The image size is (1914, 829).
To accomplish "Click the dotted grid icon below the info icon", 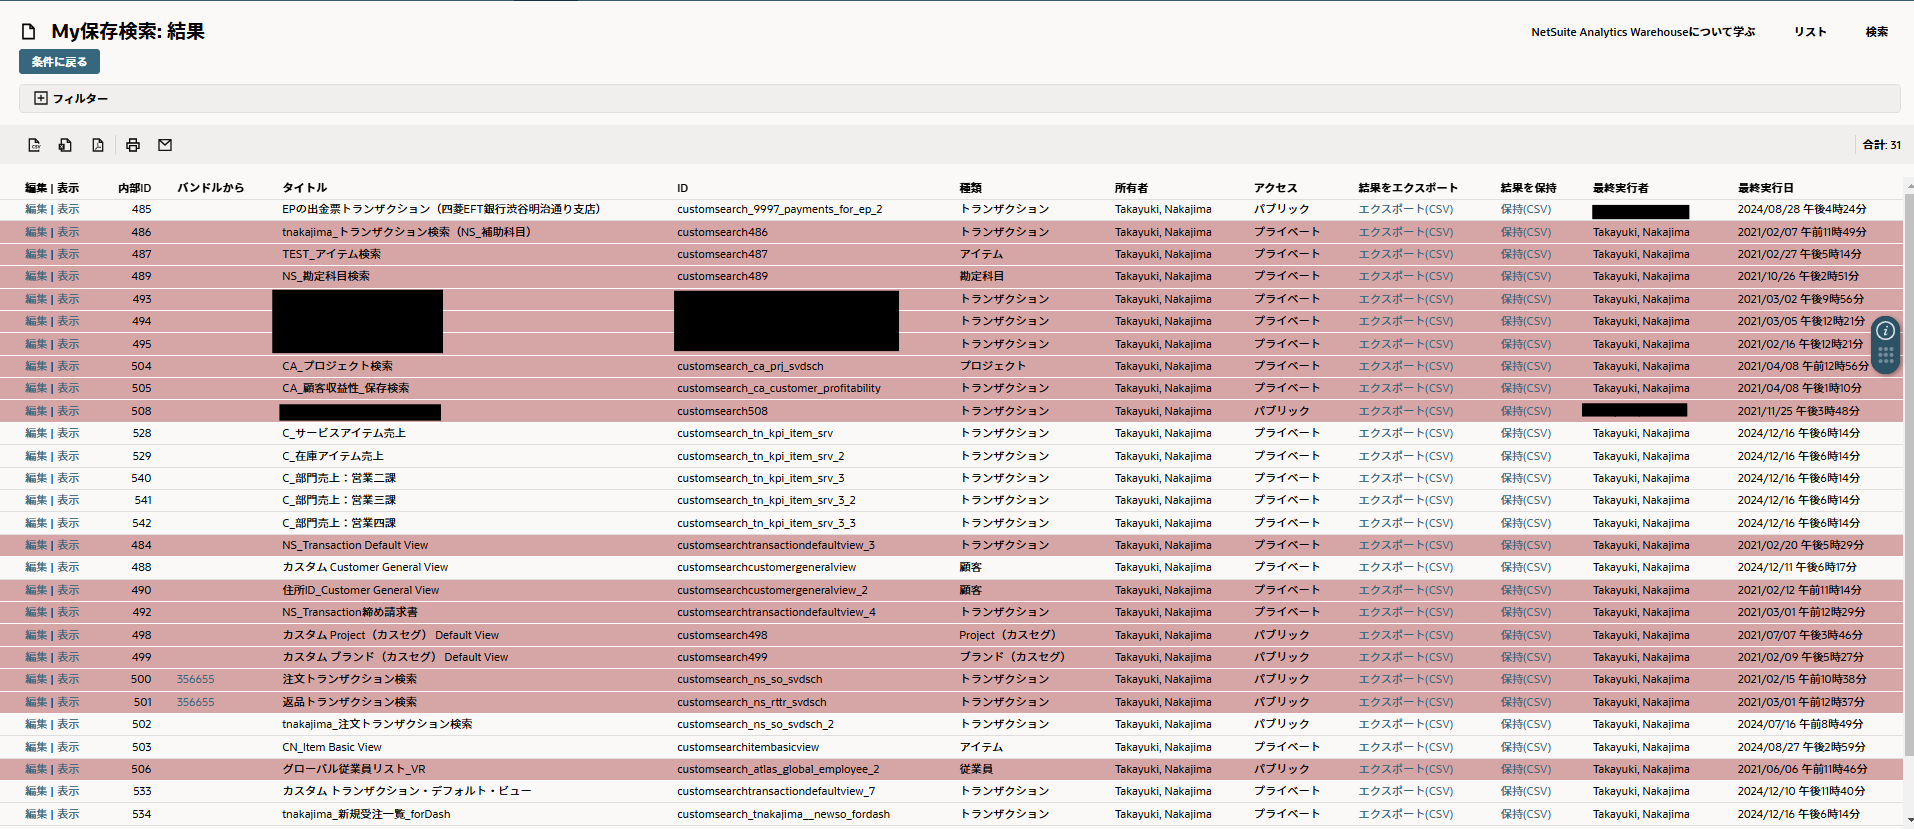I will (1885, 355).
